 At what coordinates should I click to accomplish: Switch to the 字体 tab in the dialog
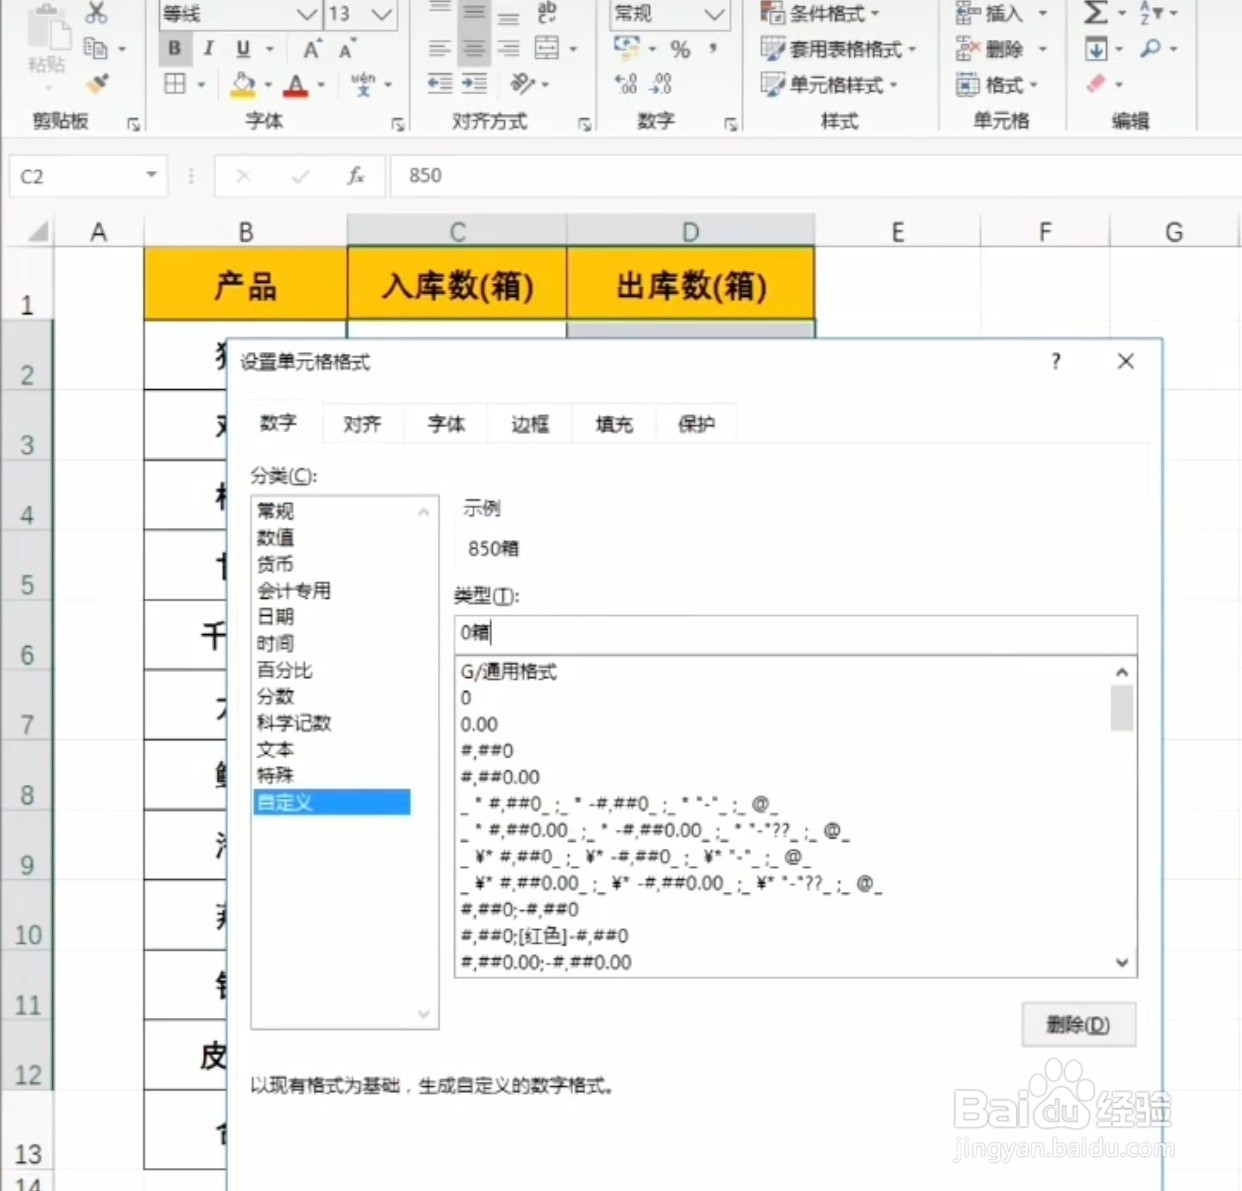(x=445, y=423)
